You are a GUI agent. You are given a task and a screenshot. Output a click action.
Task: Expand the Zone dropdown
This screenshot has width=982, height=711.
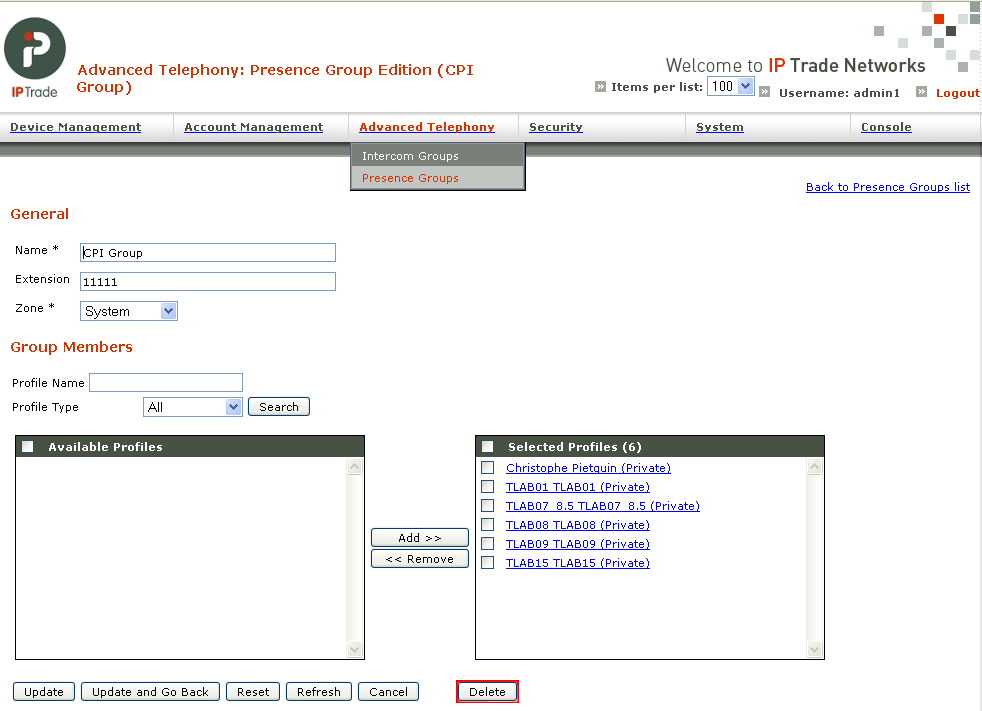click(128, 311)
